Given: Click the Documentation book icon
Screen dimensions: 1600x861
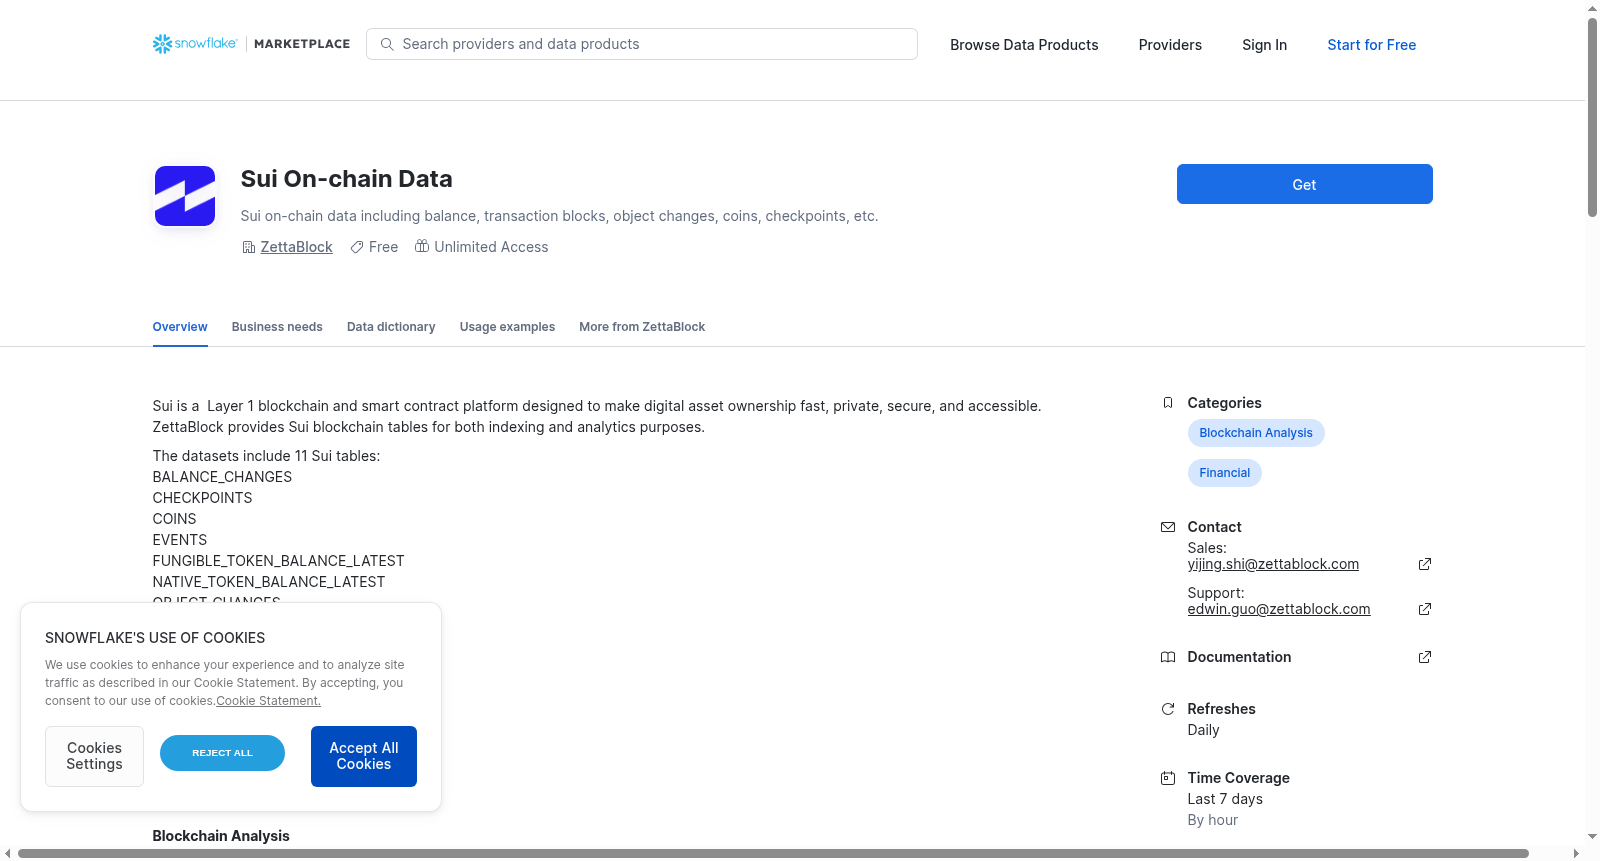Looking at the screenshot, I should pyautogui.click(x=1168, y=657).
